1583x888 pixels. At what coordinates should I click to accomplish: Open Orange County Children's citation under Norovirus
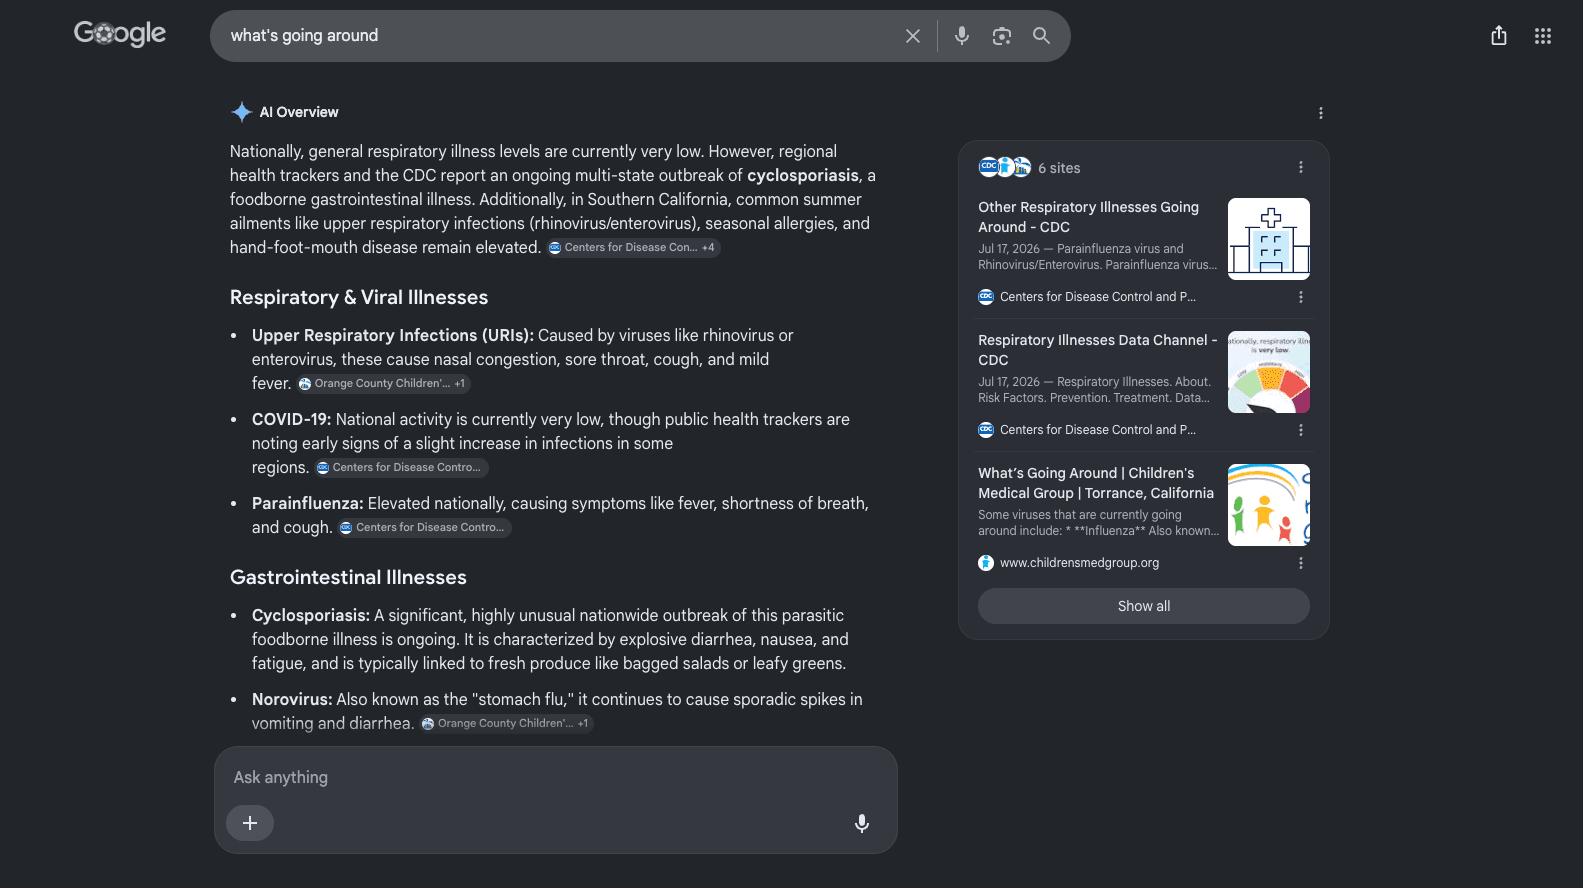[x=506, y=724]
